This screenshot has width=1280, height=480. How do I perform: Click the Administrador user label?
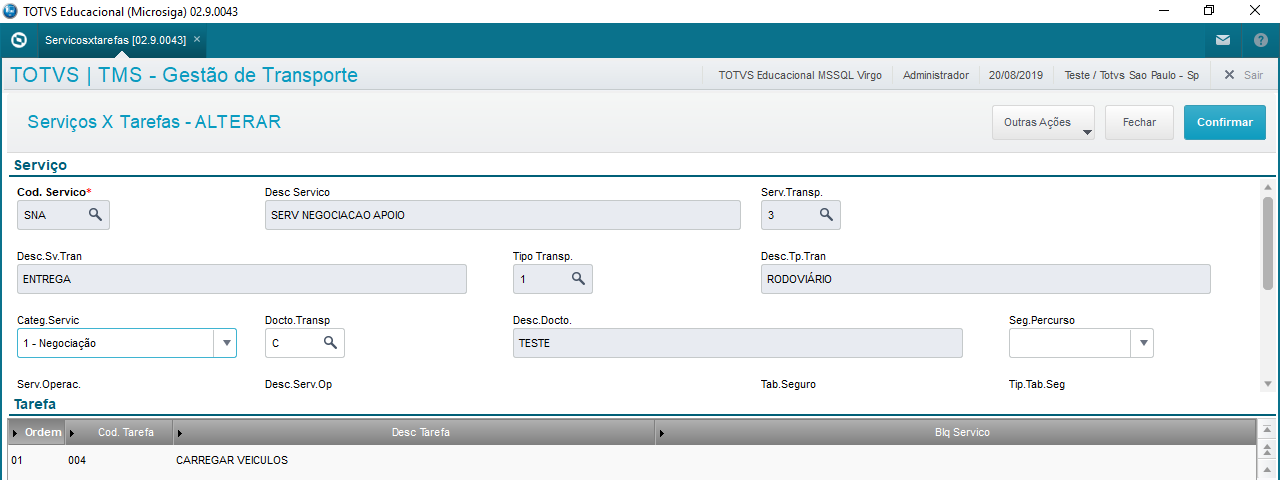pos(936,75)
